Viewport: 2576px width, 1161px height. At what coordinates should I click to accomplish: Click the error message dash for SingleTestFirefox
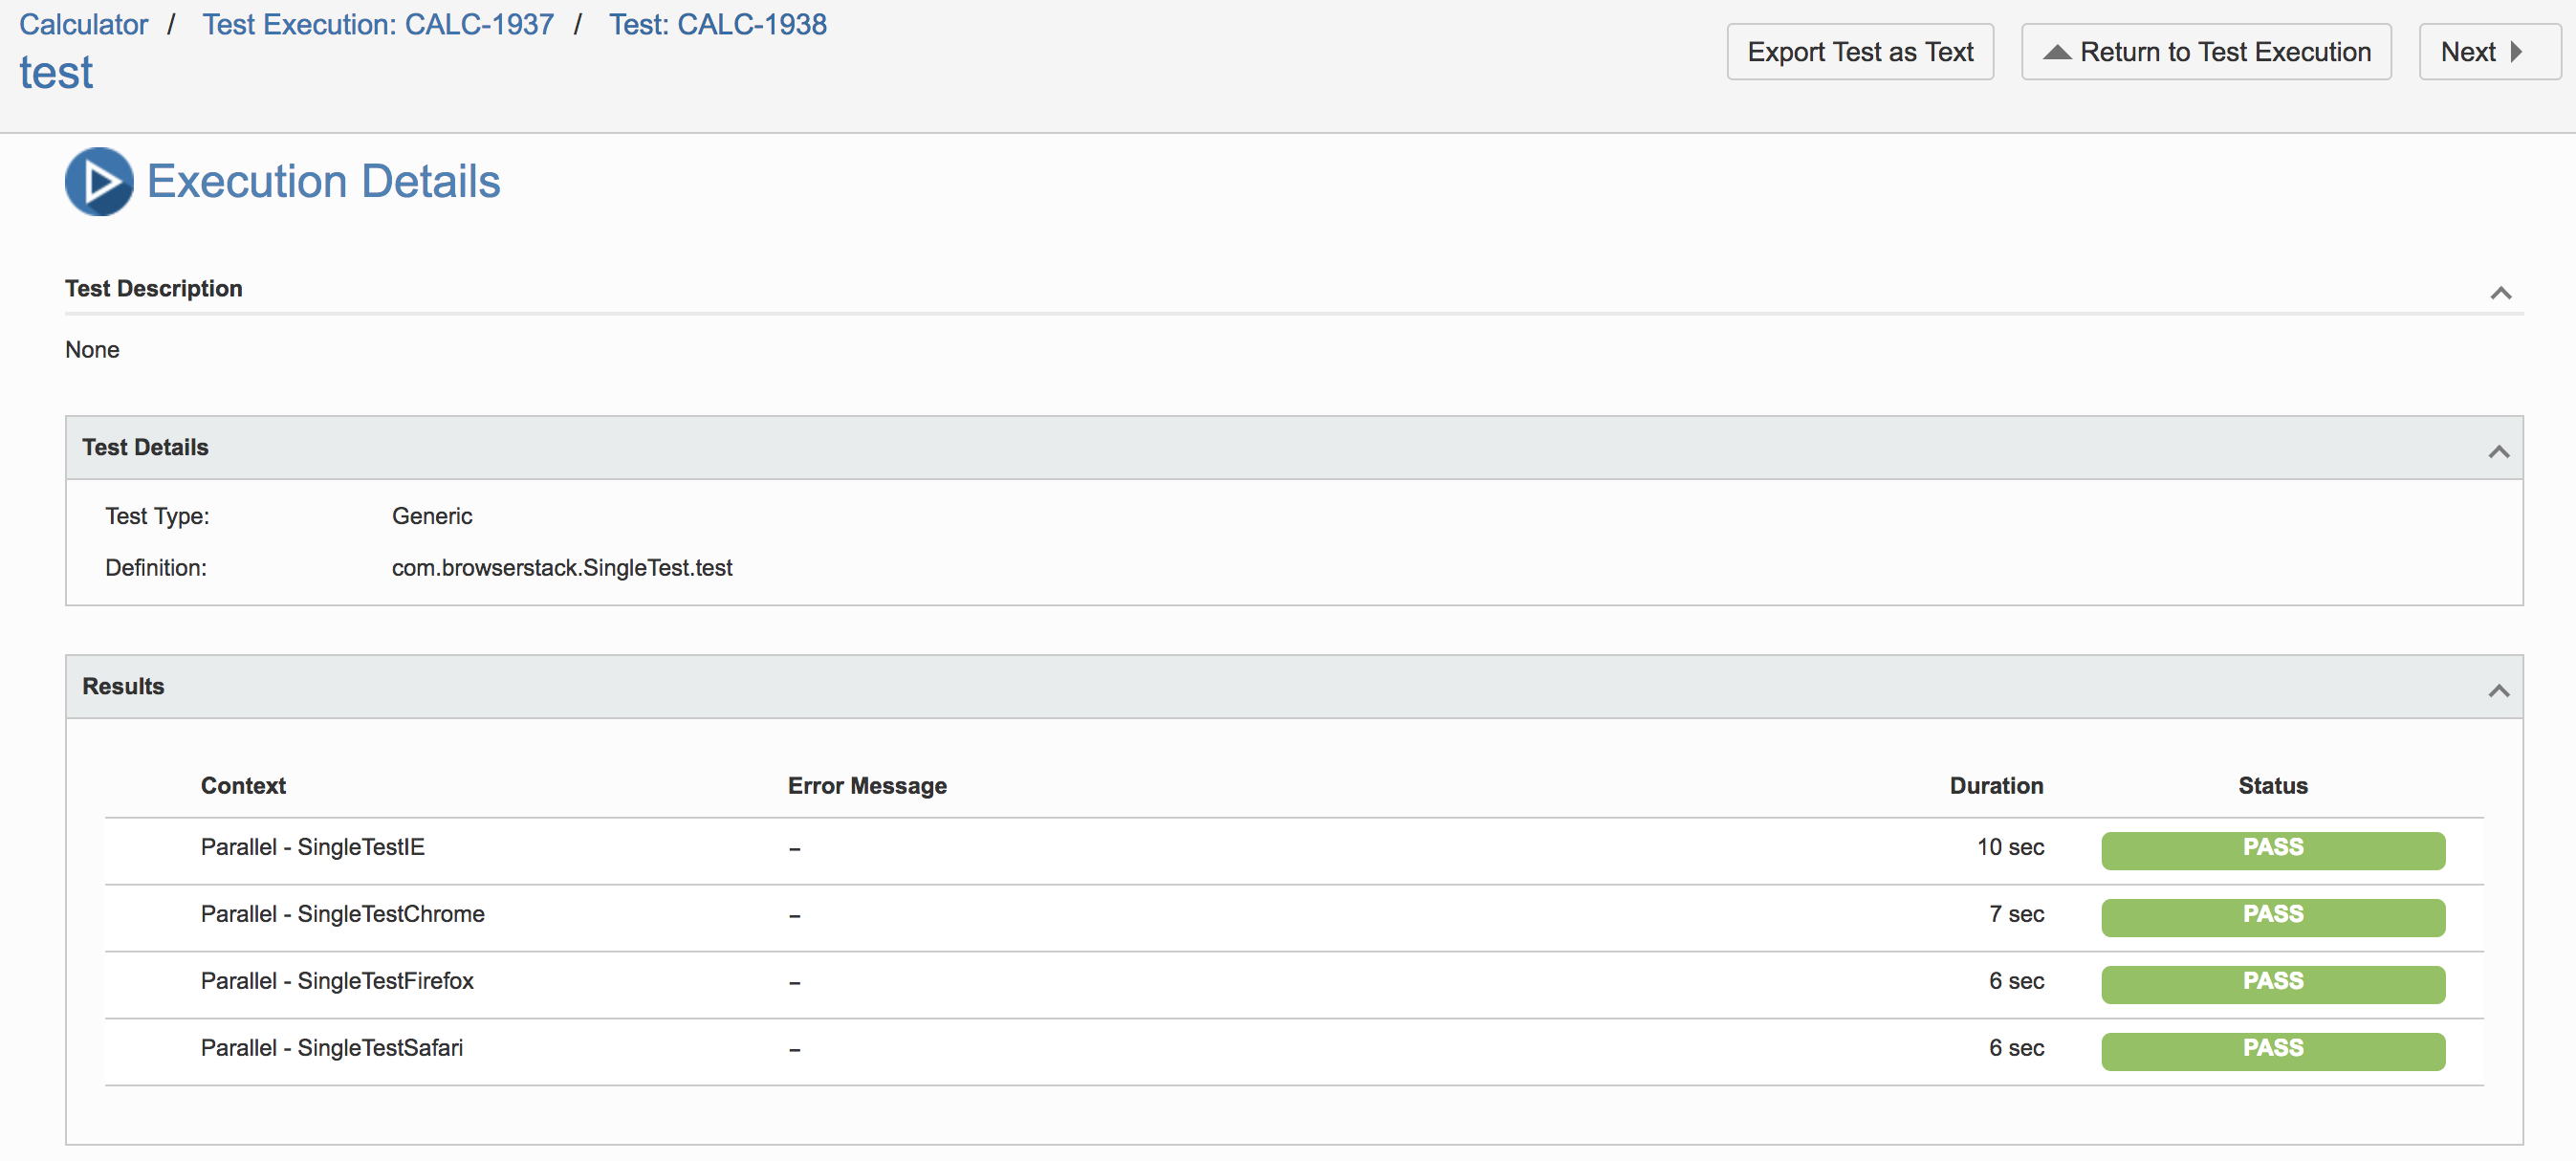tap(794, 984)
